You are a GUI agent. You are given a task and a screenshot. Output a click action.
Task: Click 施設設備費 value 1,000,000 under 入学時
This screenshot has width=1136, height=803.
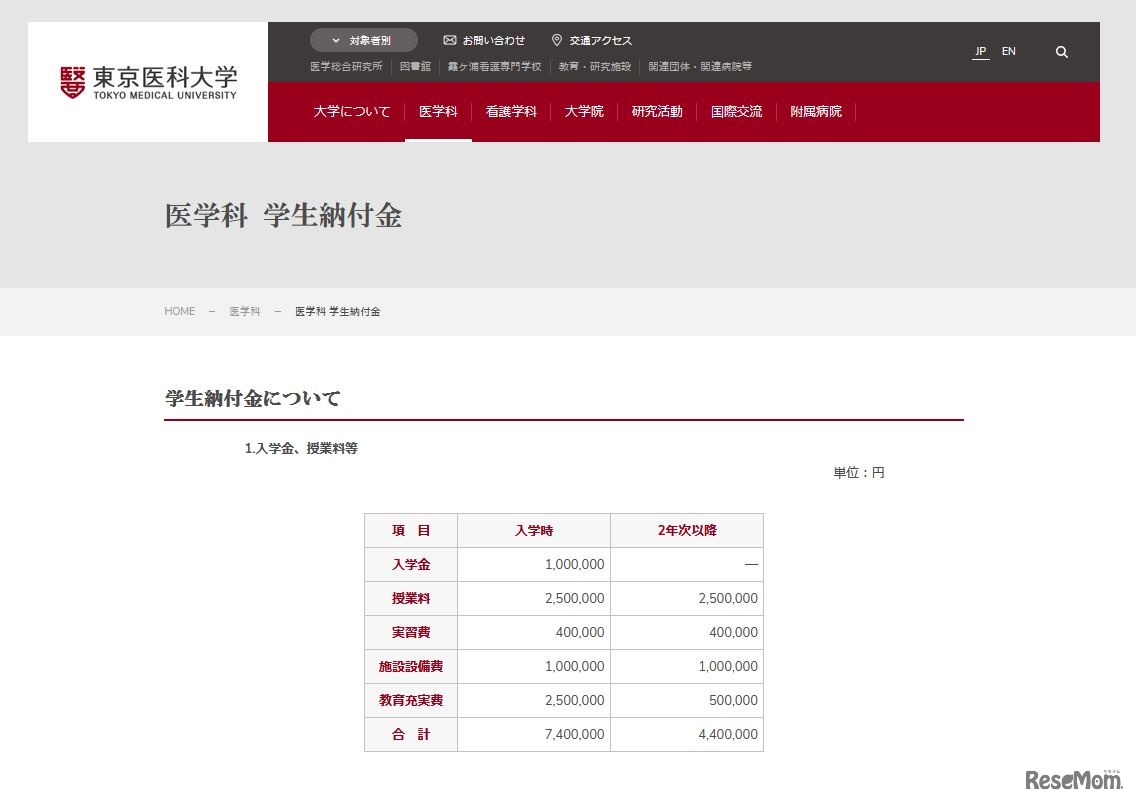click(x=575, y=667)
